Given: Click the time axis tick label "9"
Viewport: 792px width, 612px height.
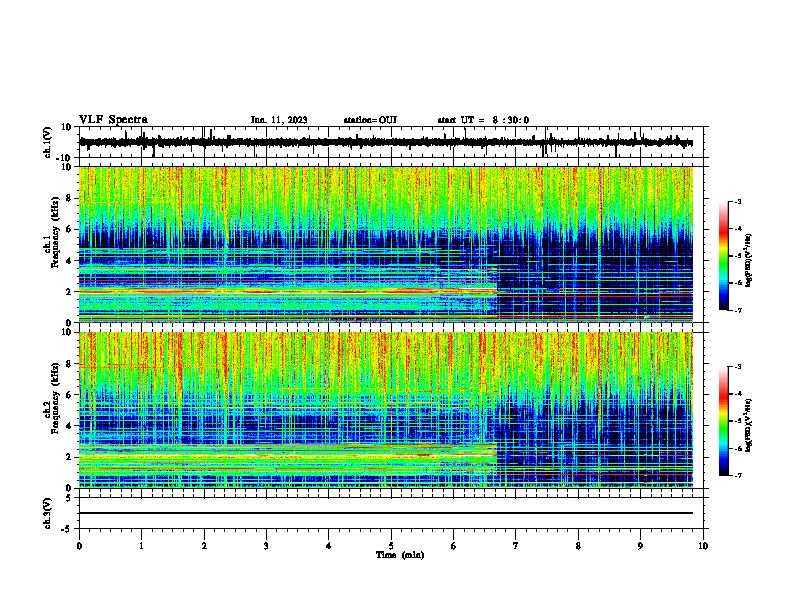Looking at the screenshot, I should coord(640,546).
